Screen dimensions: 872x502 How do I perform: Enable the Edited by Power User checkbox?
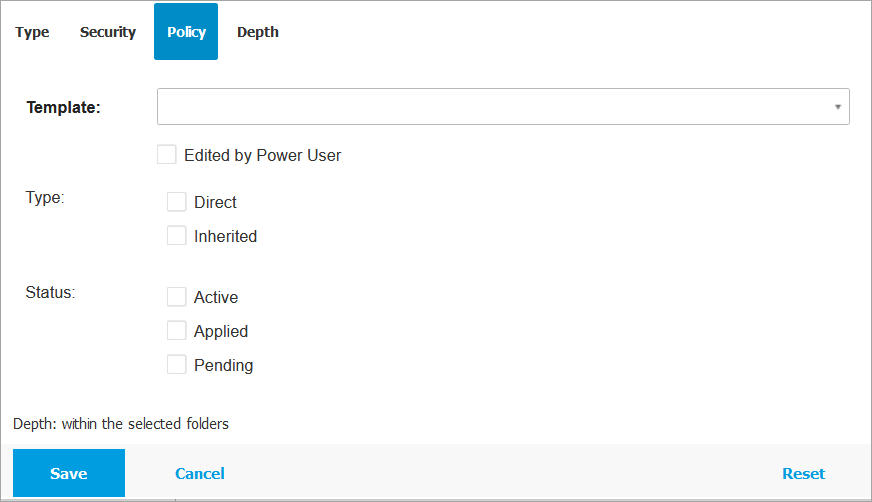[167, 155]
